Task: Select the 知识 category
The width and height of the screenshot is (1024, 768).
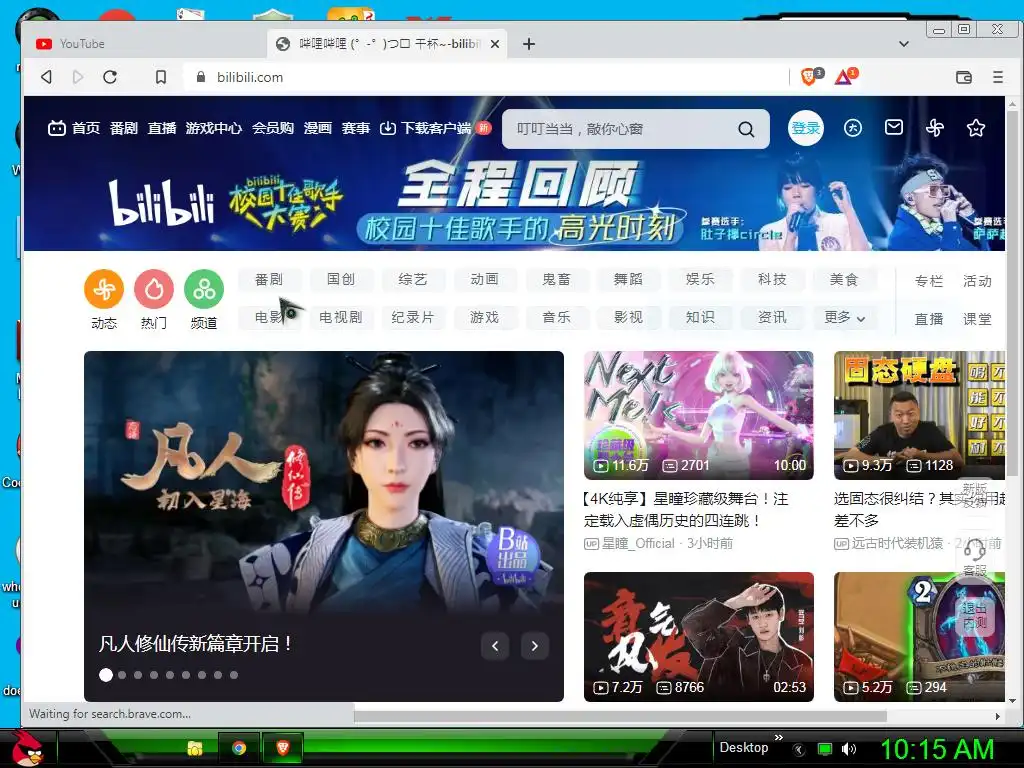Action: coord(700,317)
